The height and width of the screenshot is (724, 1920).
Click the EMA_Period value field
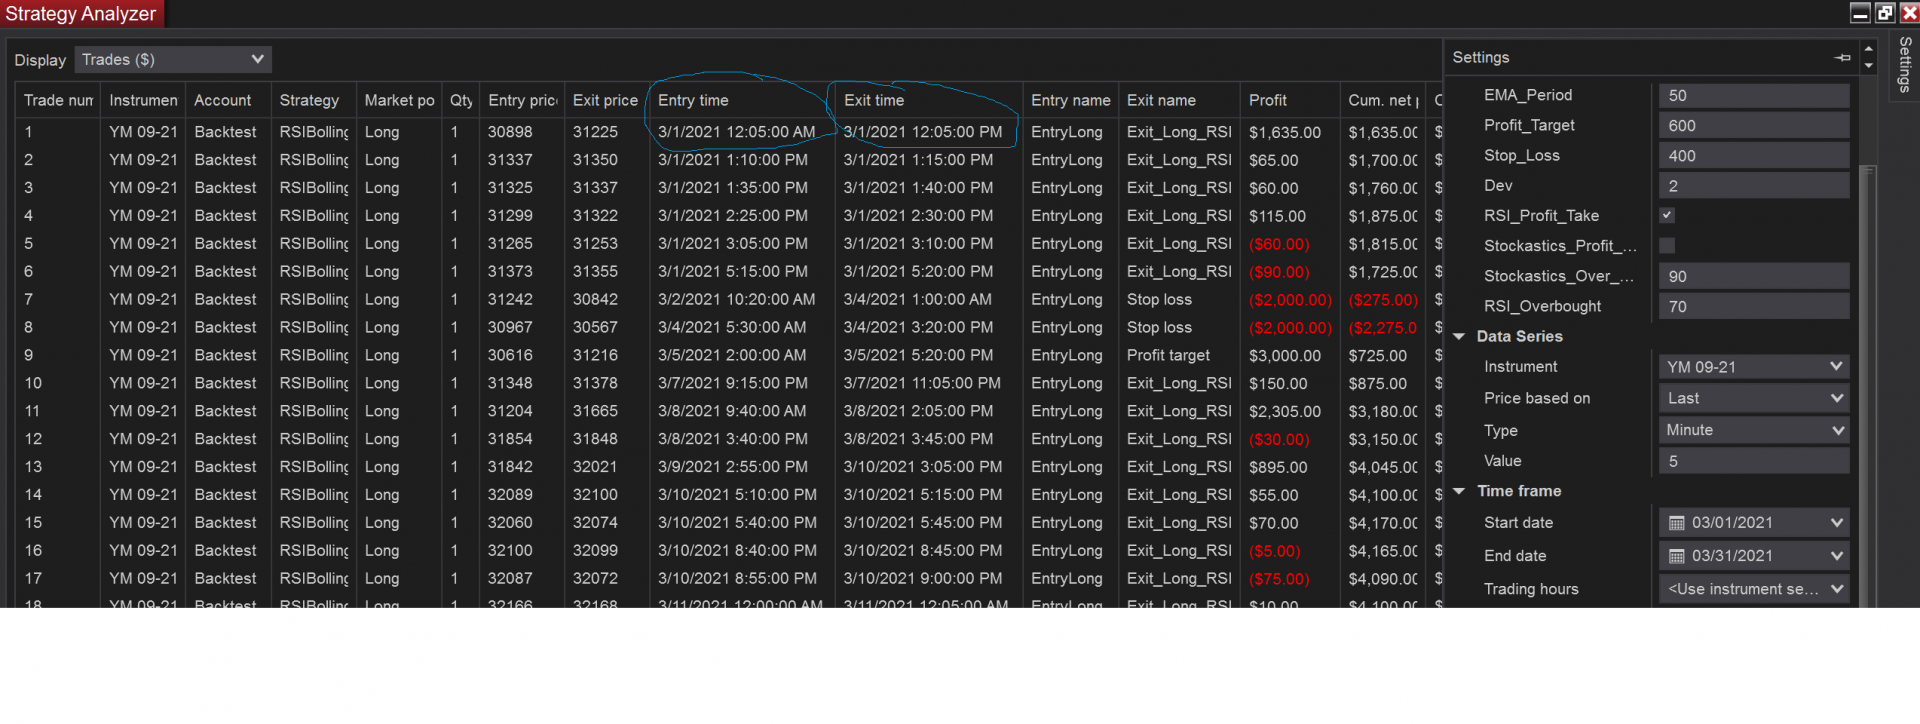1754,96
